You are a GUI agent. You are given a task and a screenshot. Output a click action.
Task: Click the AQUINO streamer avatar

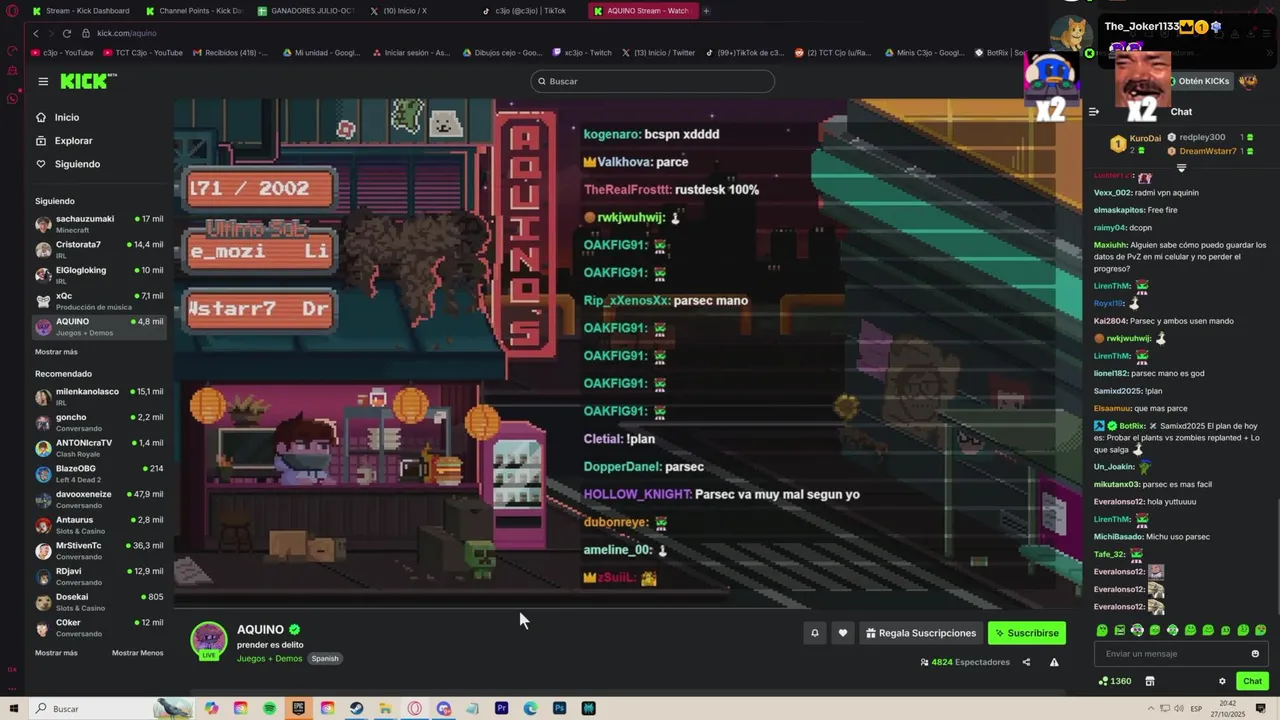[x=209, y=640]
